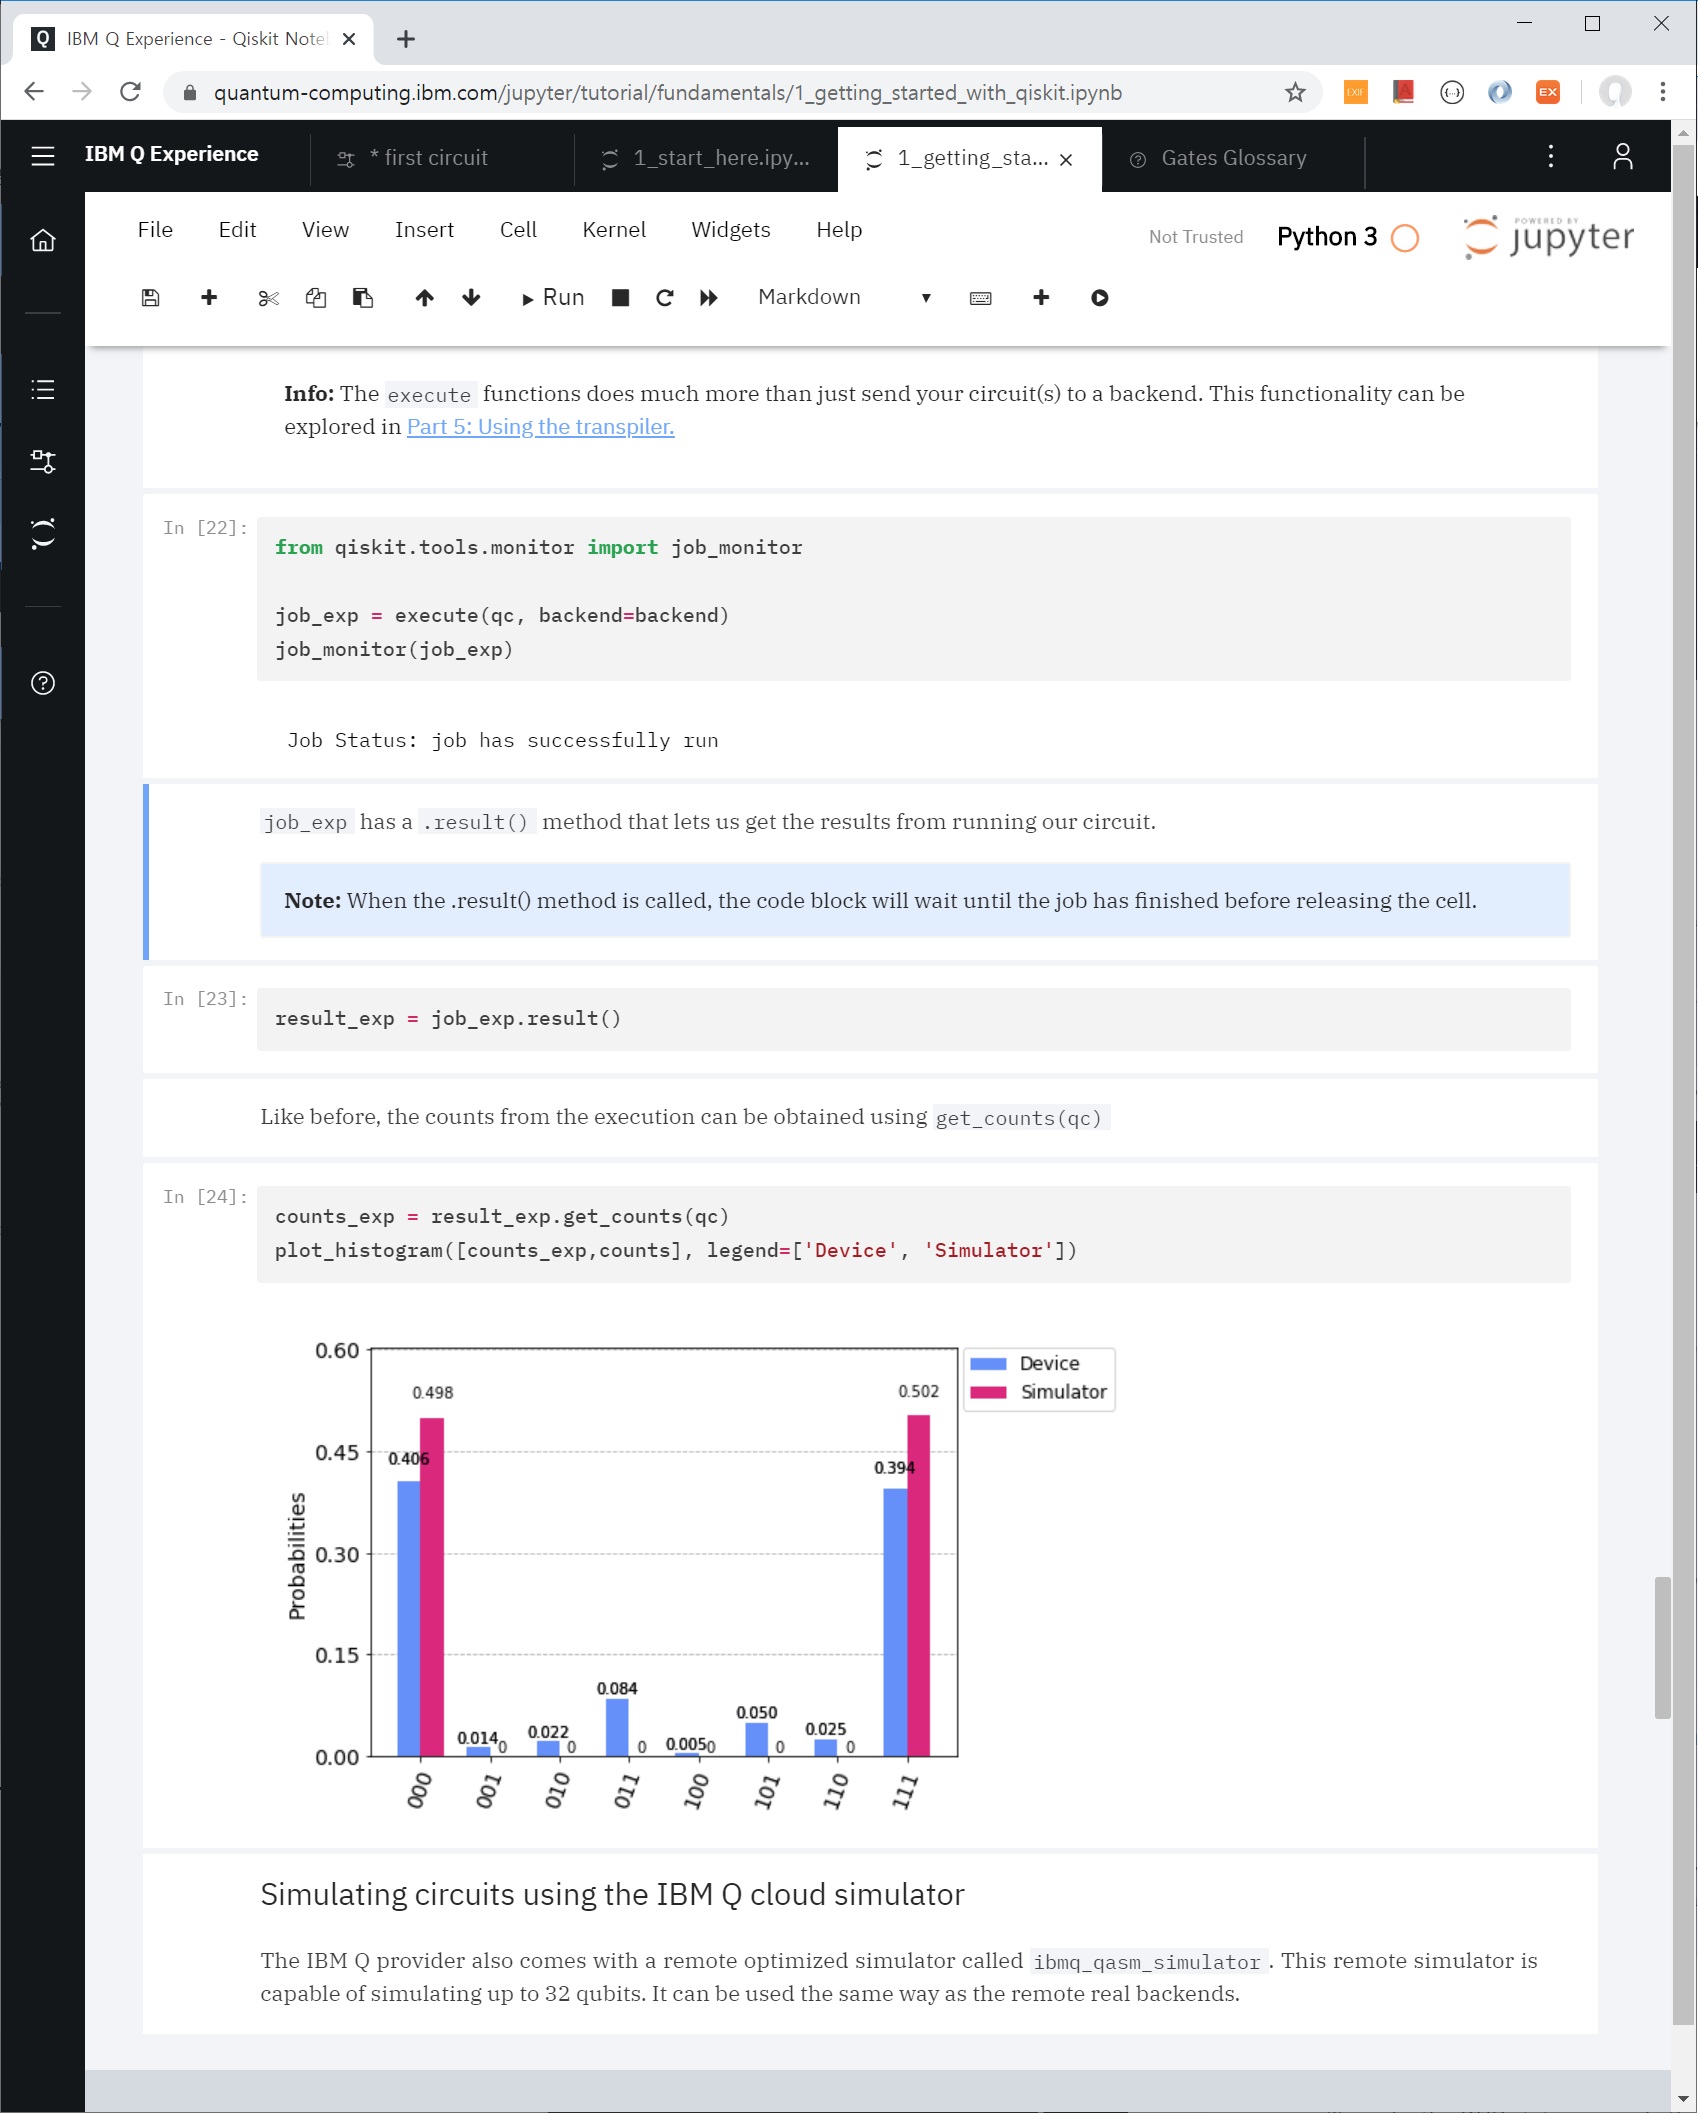Move selected cell up arrow
This screenshot has width=1698, height=2115.
click(x=425, y=298)
